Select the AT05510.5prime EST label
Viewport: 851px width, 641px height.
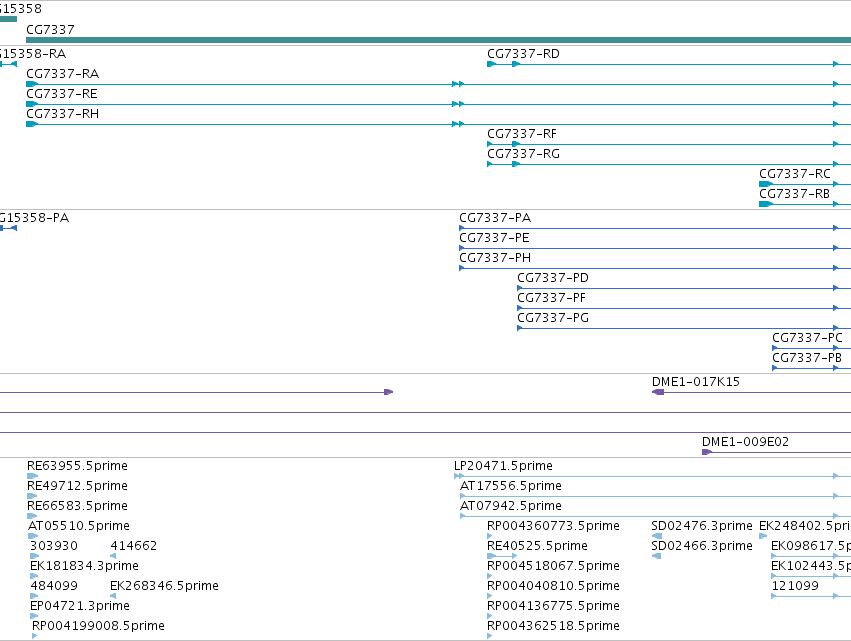click(79, 526)
